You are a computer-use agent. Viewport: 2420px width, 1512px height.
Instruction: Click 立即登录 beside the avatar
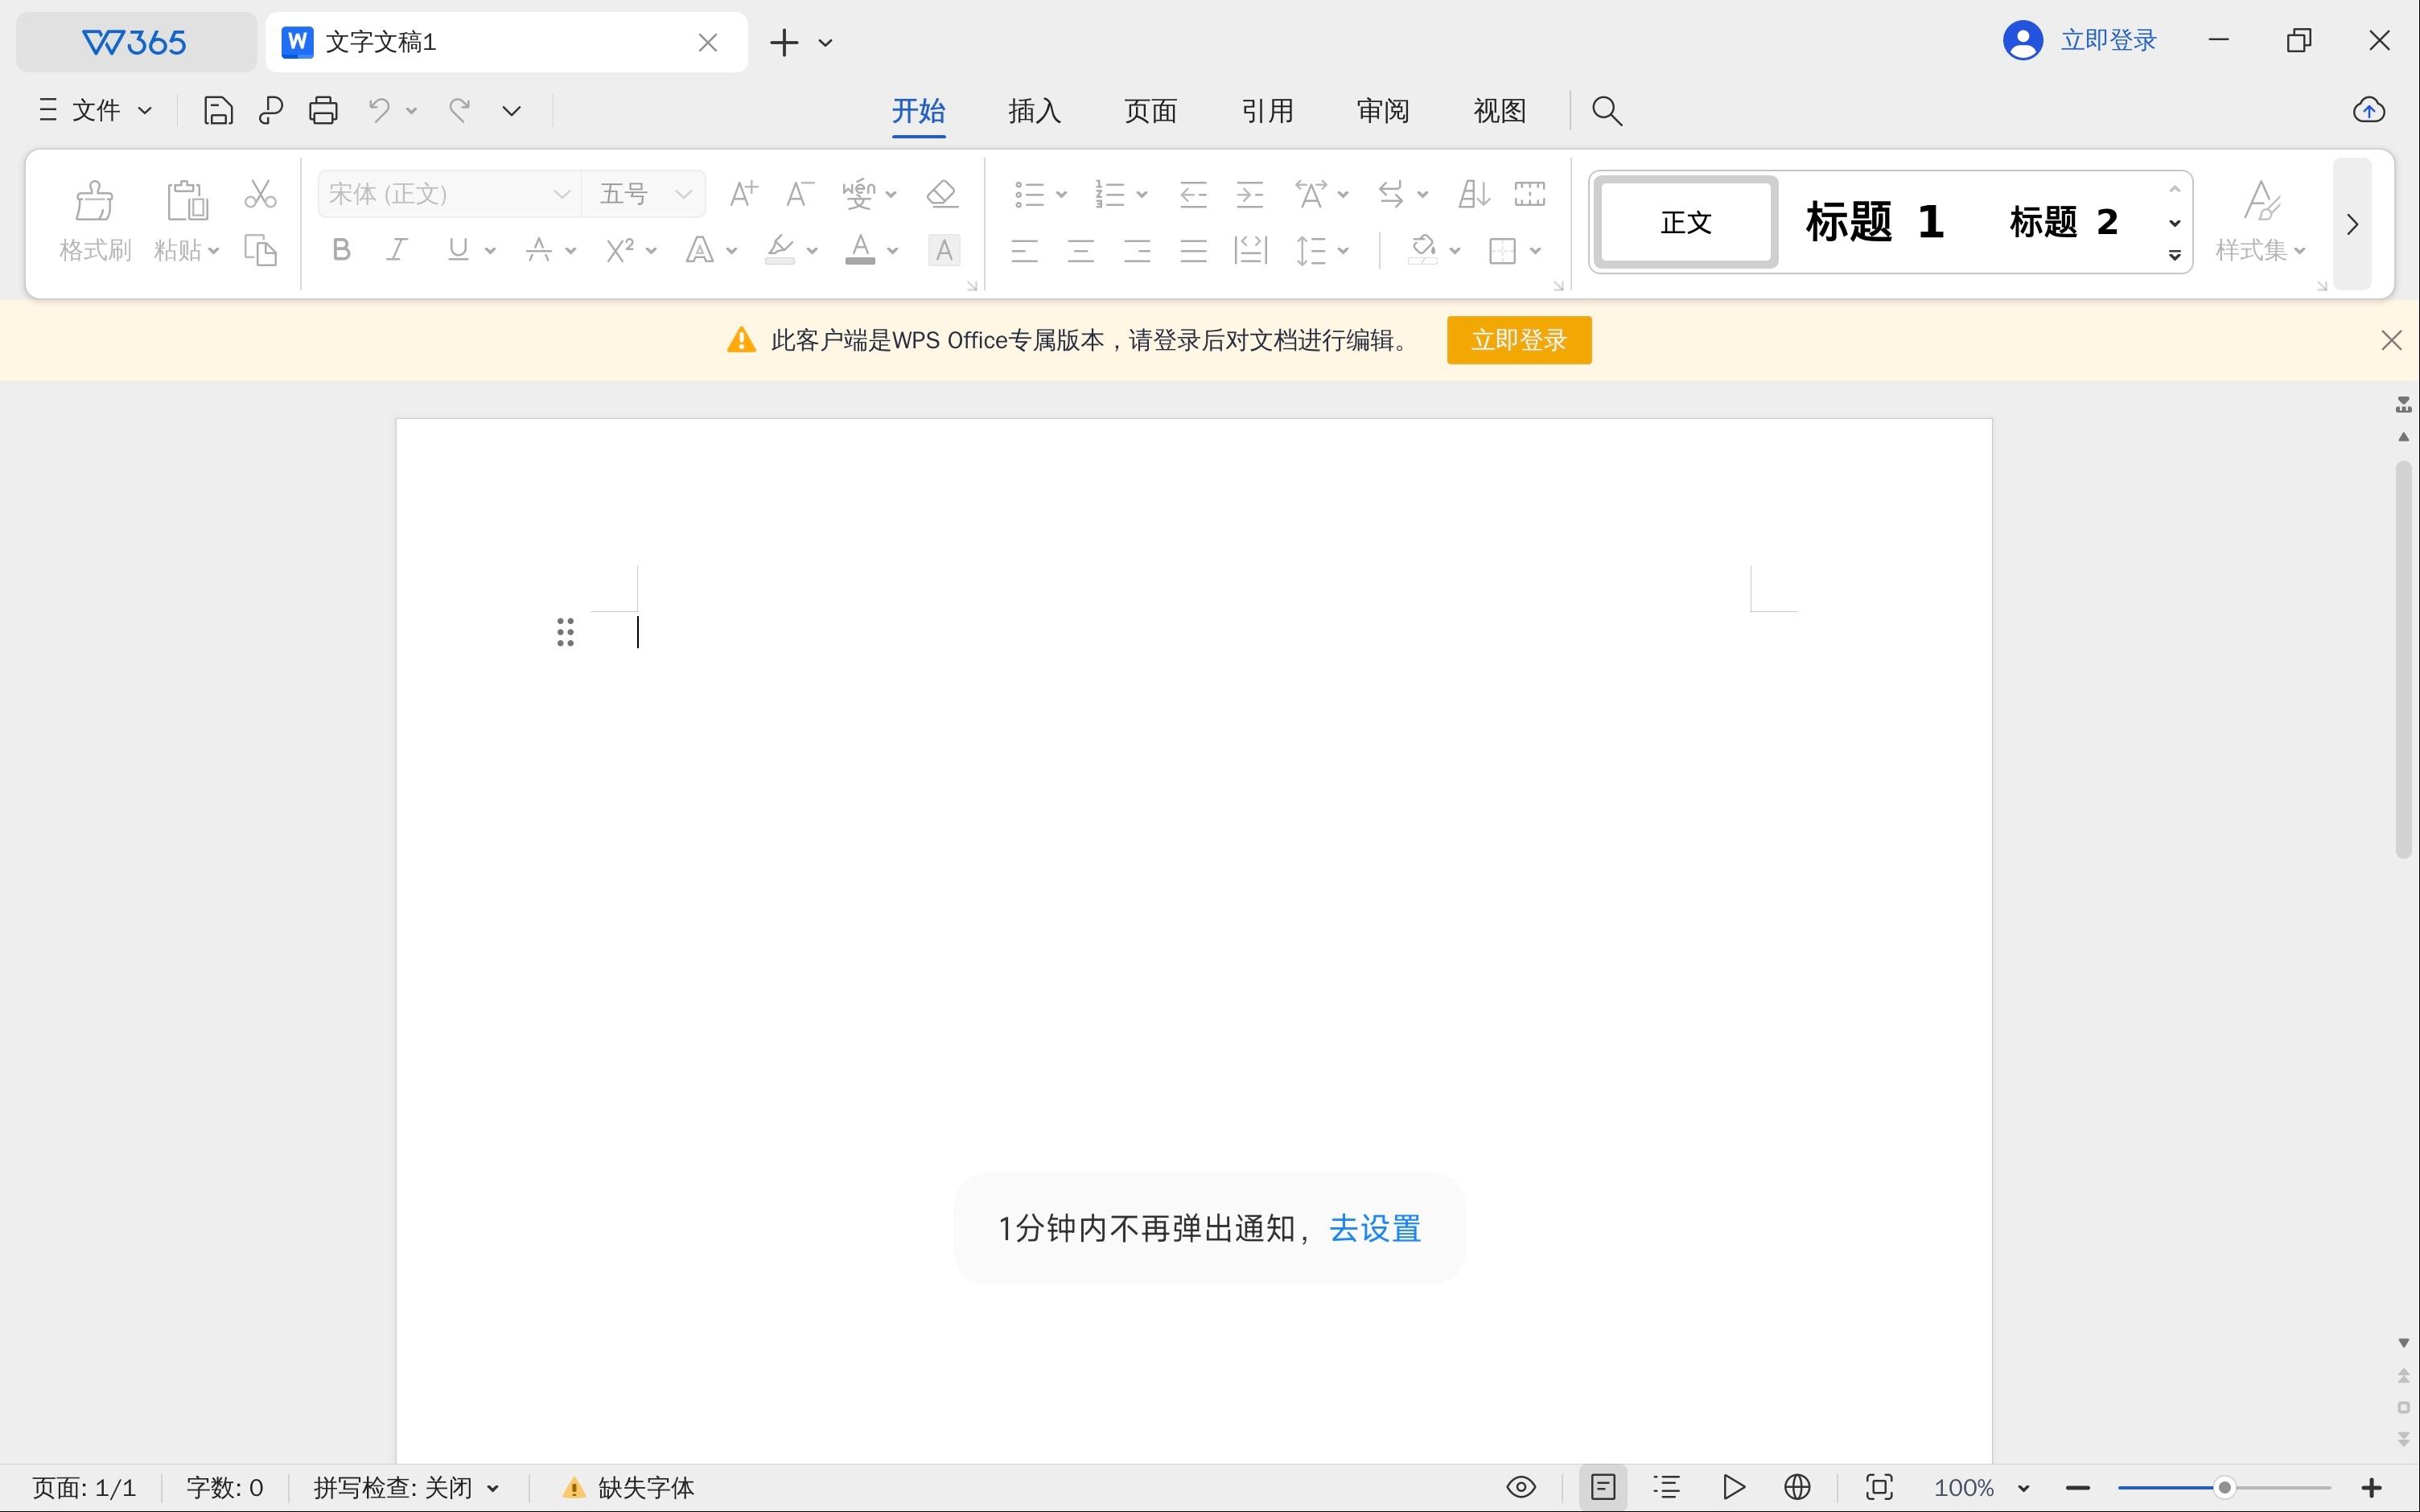coord(2109,40)
